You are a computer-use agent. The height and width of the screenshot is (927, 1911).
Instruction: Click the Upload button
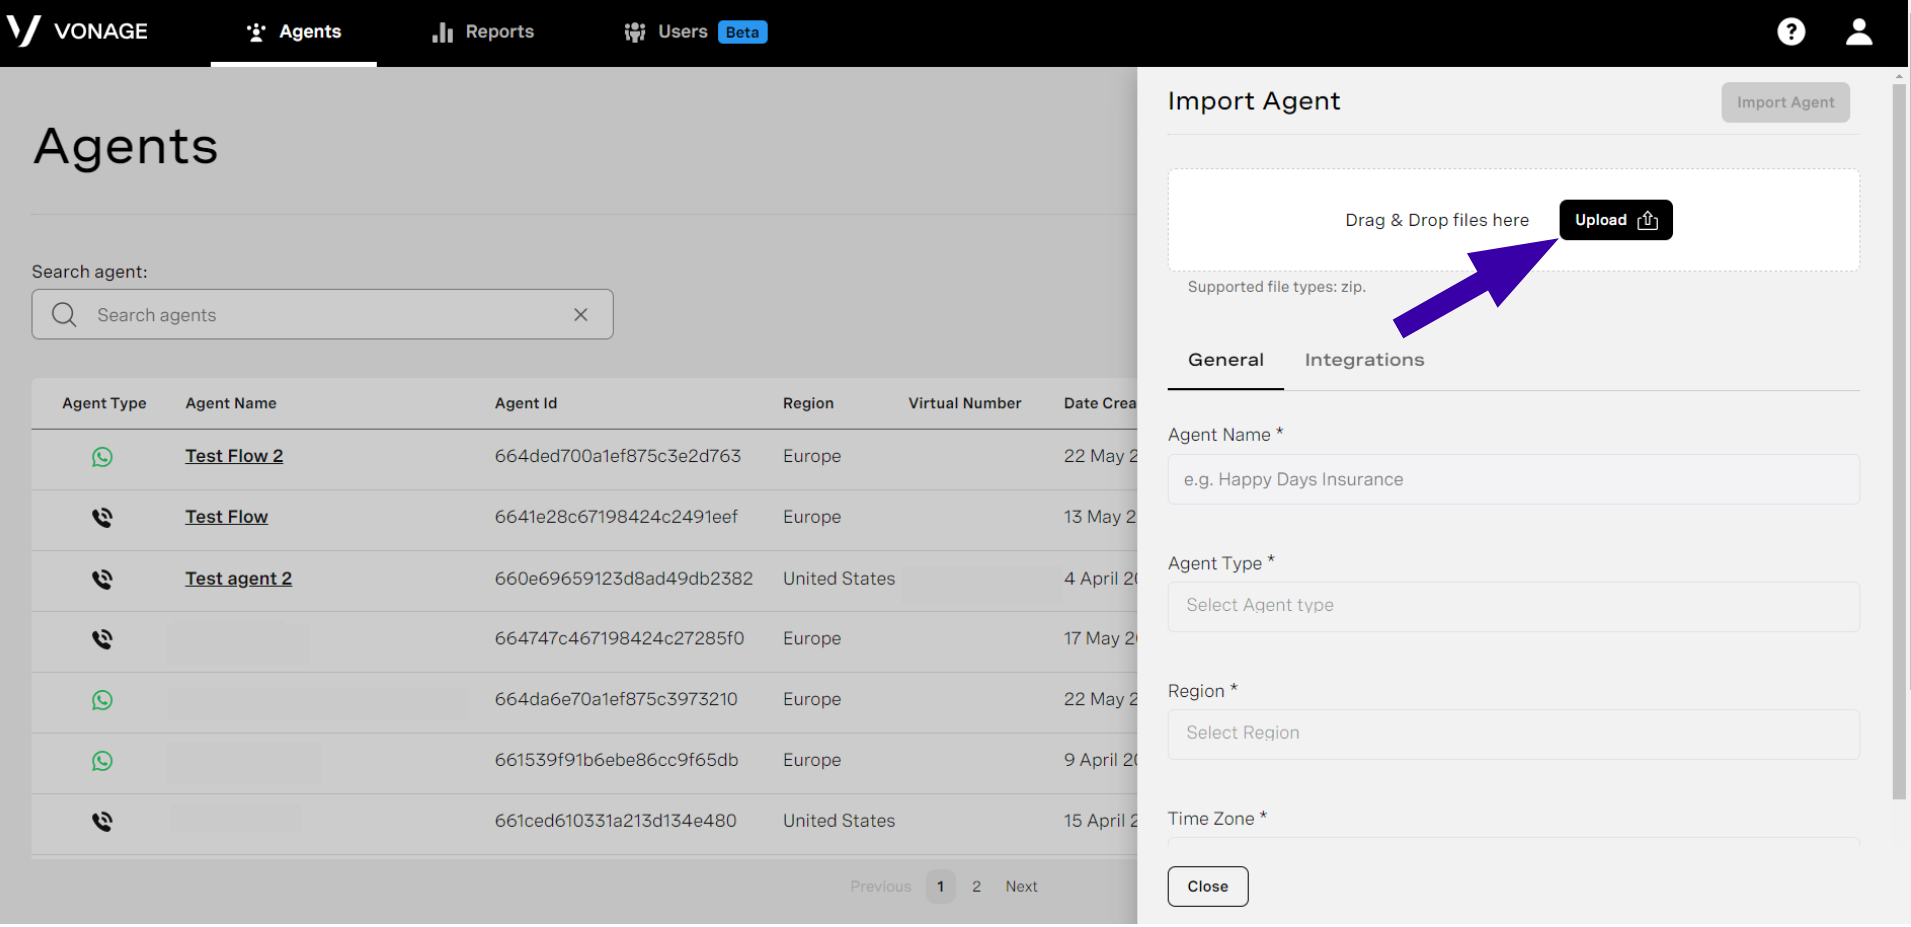point(1616,220)
